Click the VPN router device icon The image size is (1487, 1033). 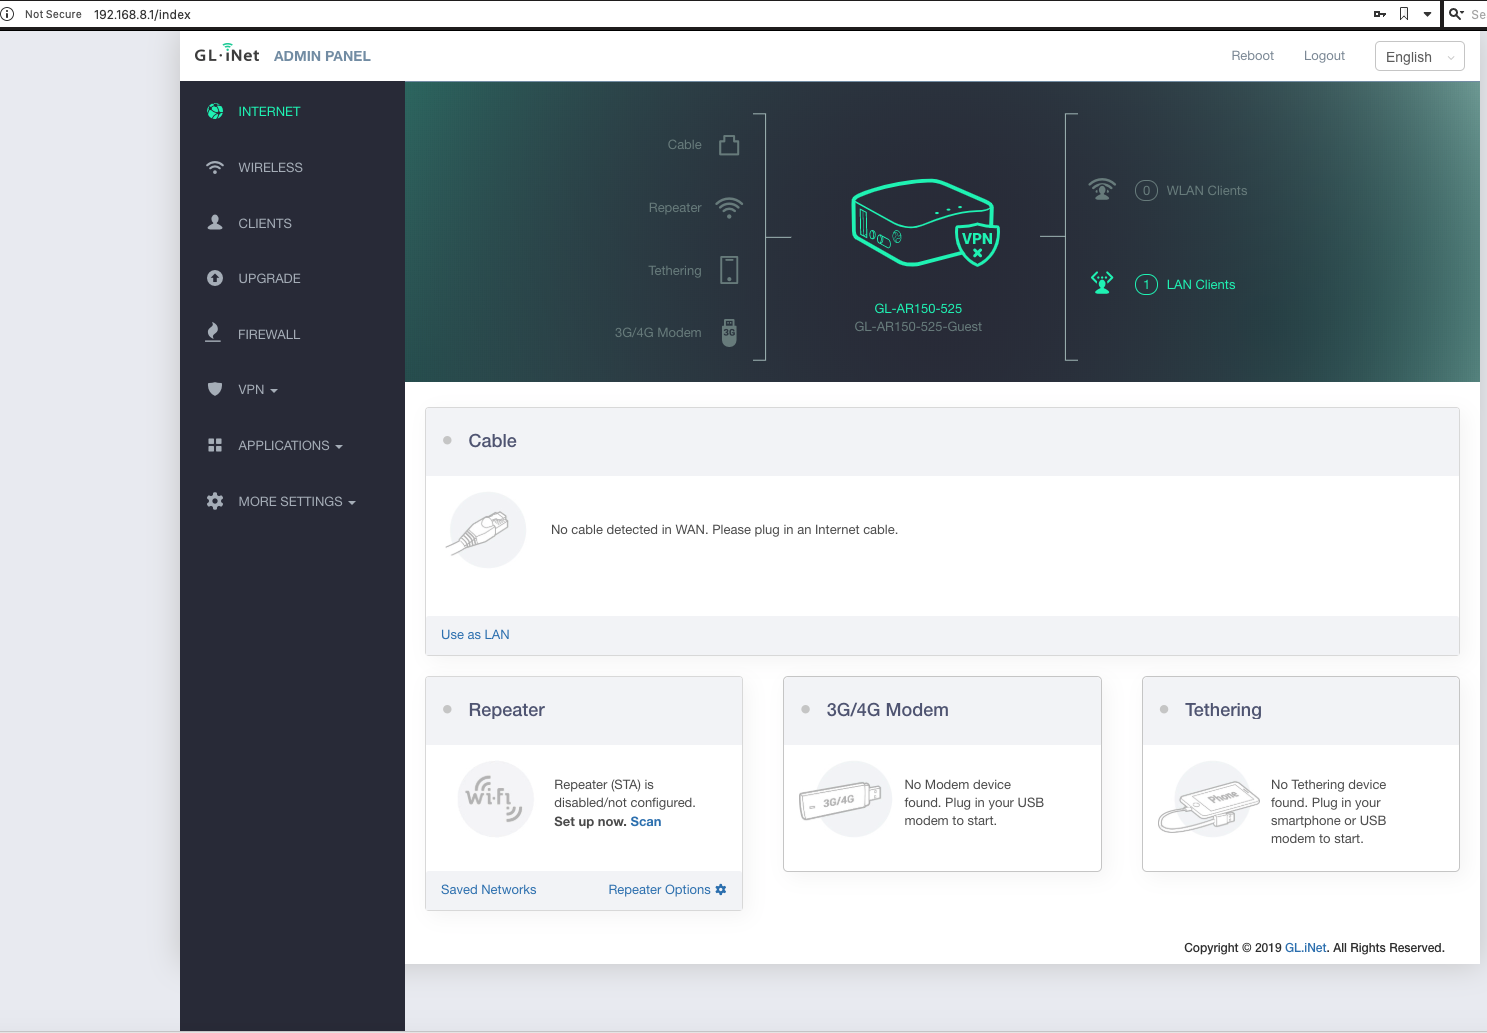(924, 223)
